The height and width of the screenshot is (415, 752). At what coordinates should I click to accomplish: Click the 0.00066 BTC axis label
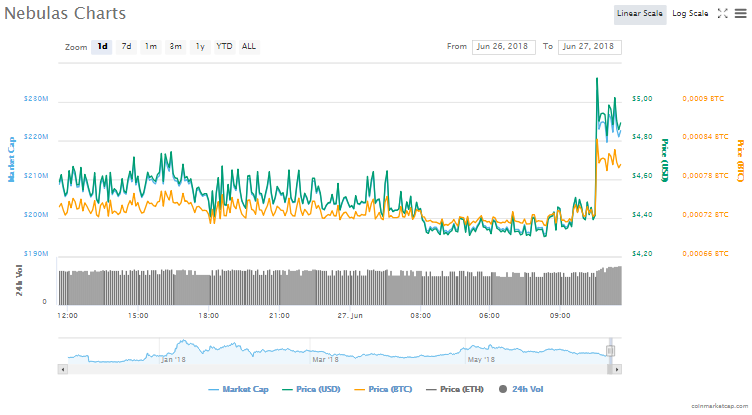coord(705,253)
